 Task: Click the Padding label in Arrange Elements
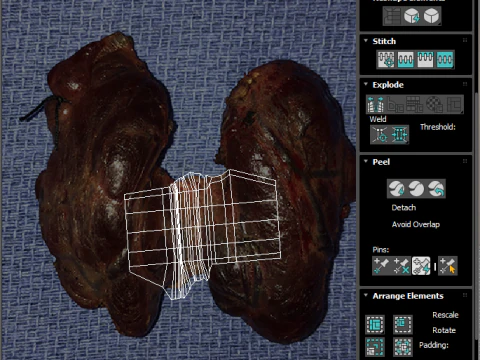click(434, 345)
